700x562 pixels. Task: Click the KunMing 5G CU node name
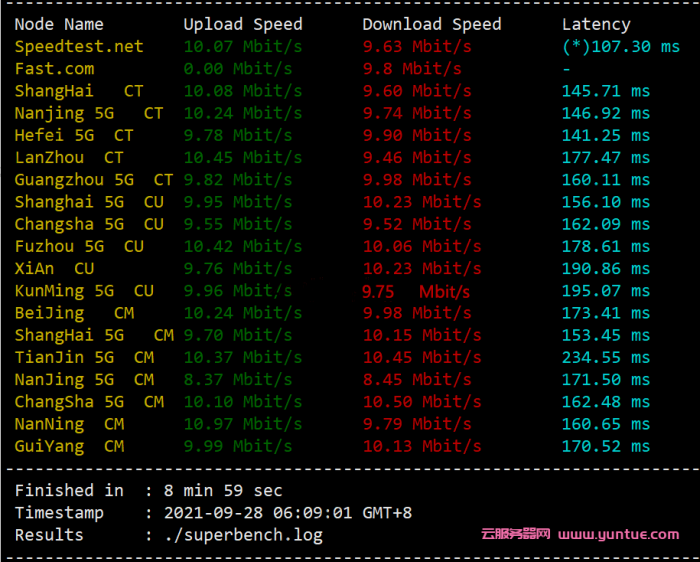point(84,291)
